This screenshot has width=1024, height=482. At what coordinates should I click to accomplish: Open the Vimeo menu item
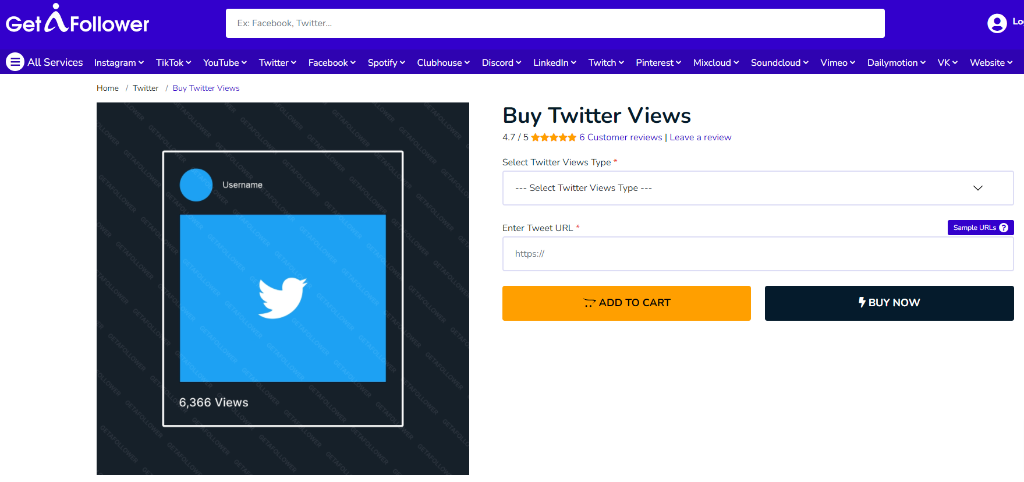(838, 63)
